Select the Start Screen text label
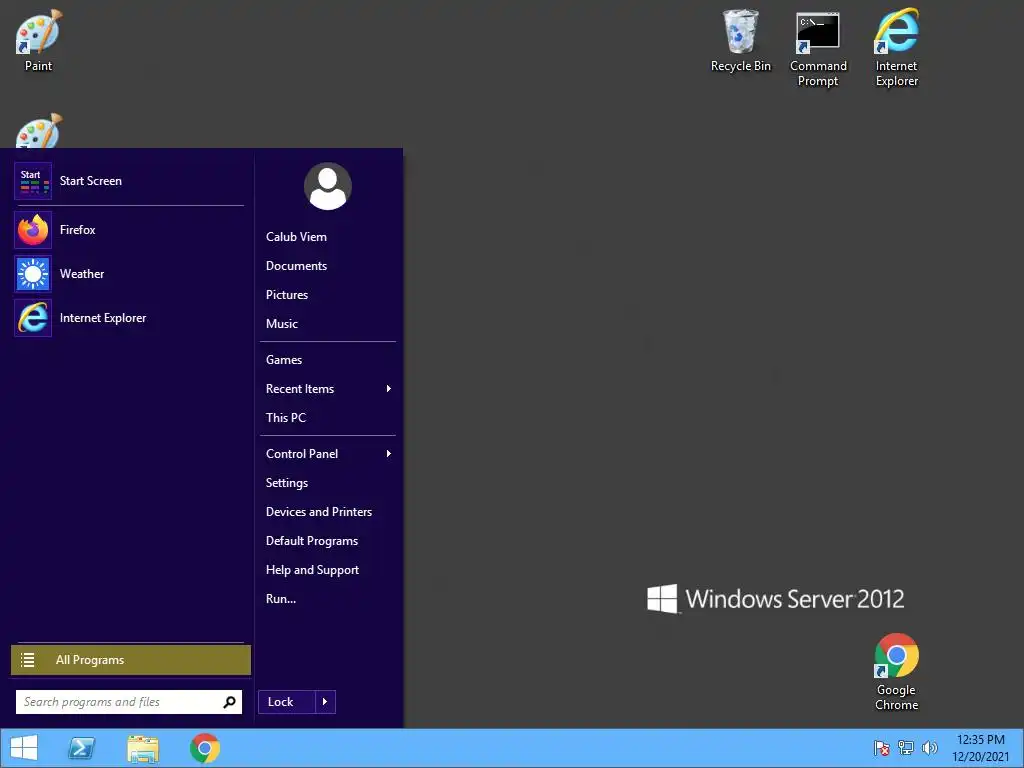1024x768 pixels. pos(90,181)
